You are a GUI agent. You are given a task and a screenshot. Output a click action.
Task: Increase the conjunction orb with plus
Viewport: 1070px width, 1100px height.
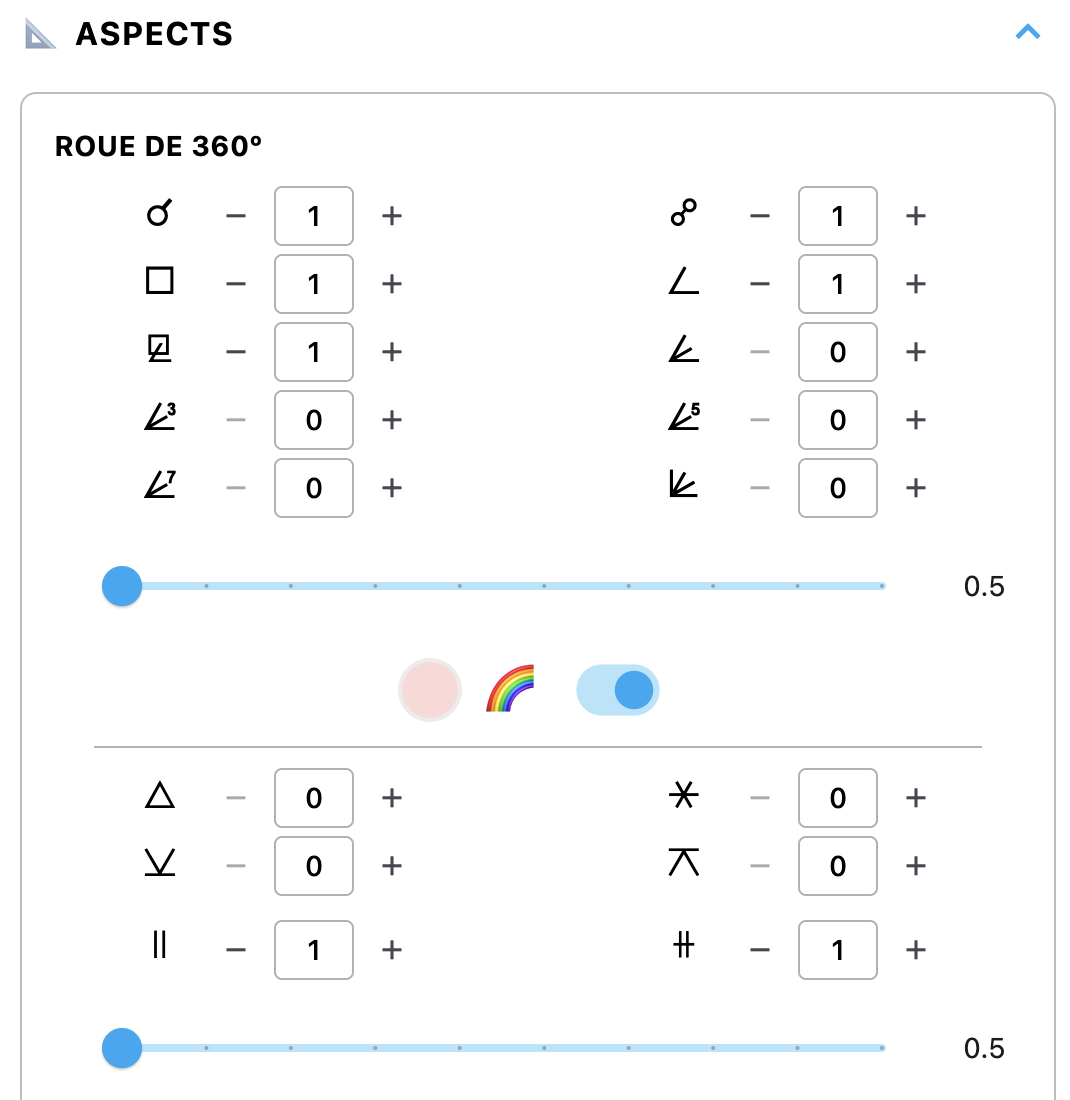pos(392,216)
